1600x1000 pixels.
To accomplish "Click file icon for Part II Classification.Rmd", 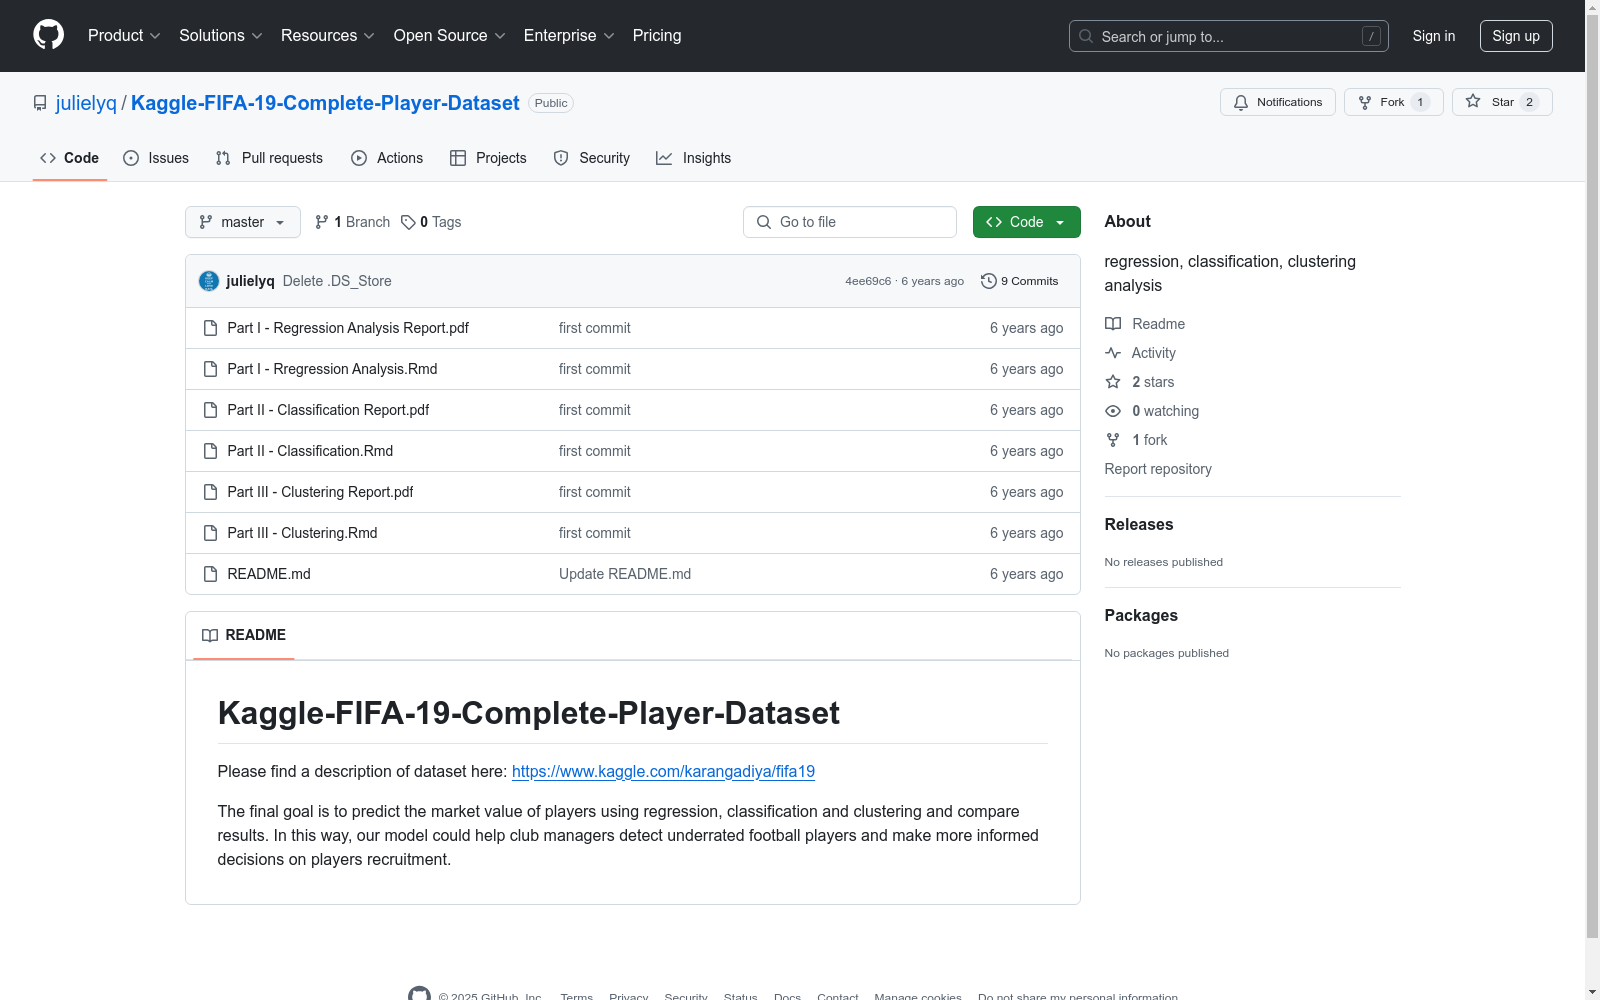I will coord(210,451).
